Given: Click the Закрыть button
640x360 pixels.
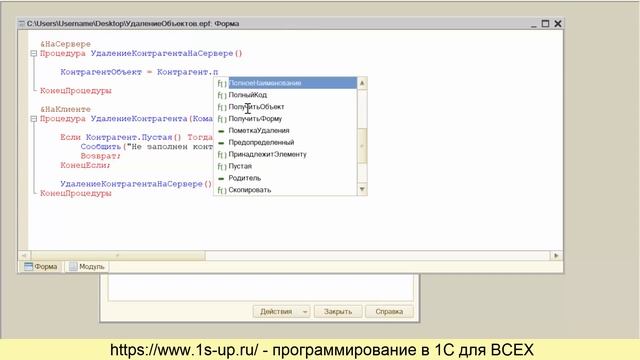Looking at the screenshot, I should click(338, 311).
